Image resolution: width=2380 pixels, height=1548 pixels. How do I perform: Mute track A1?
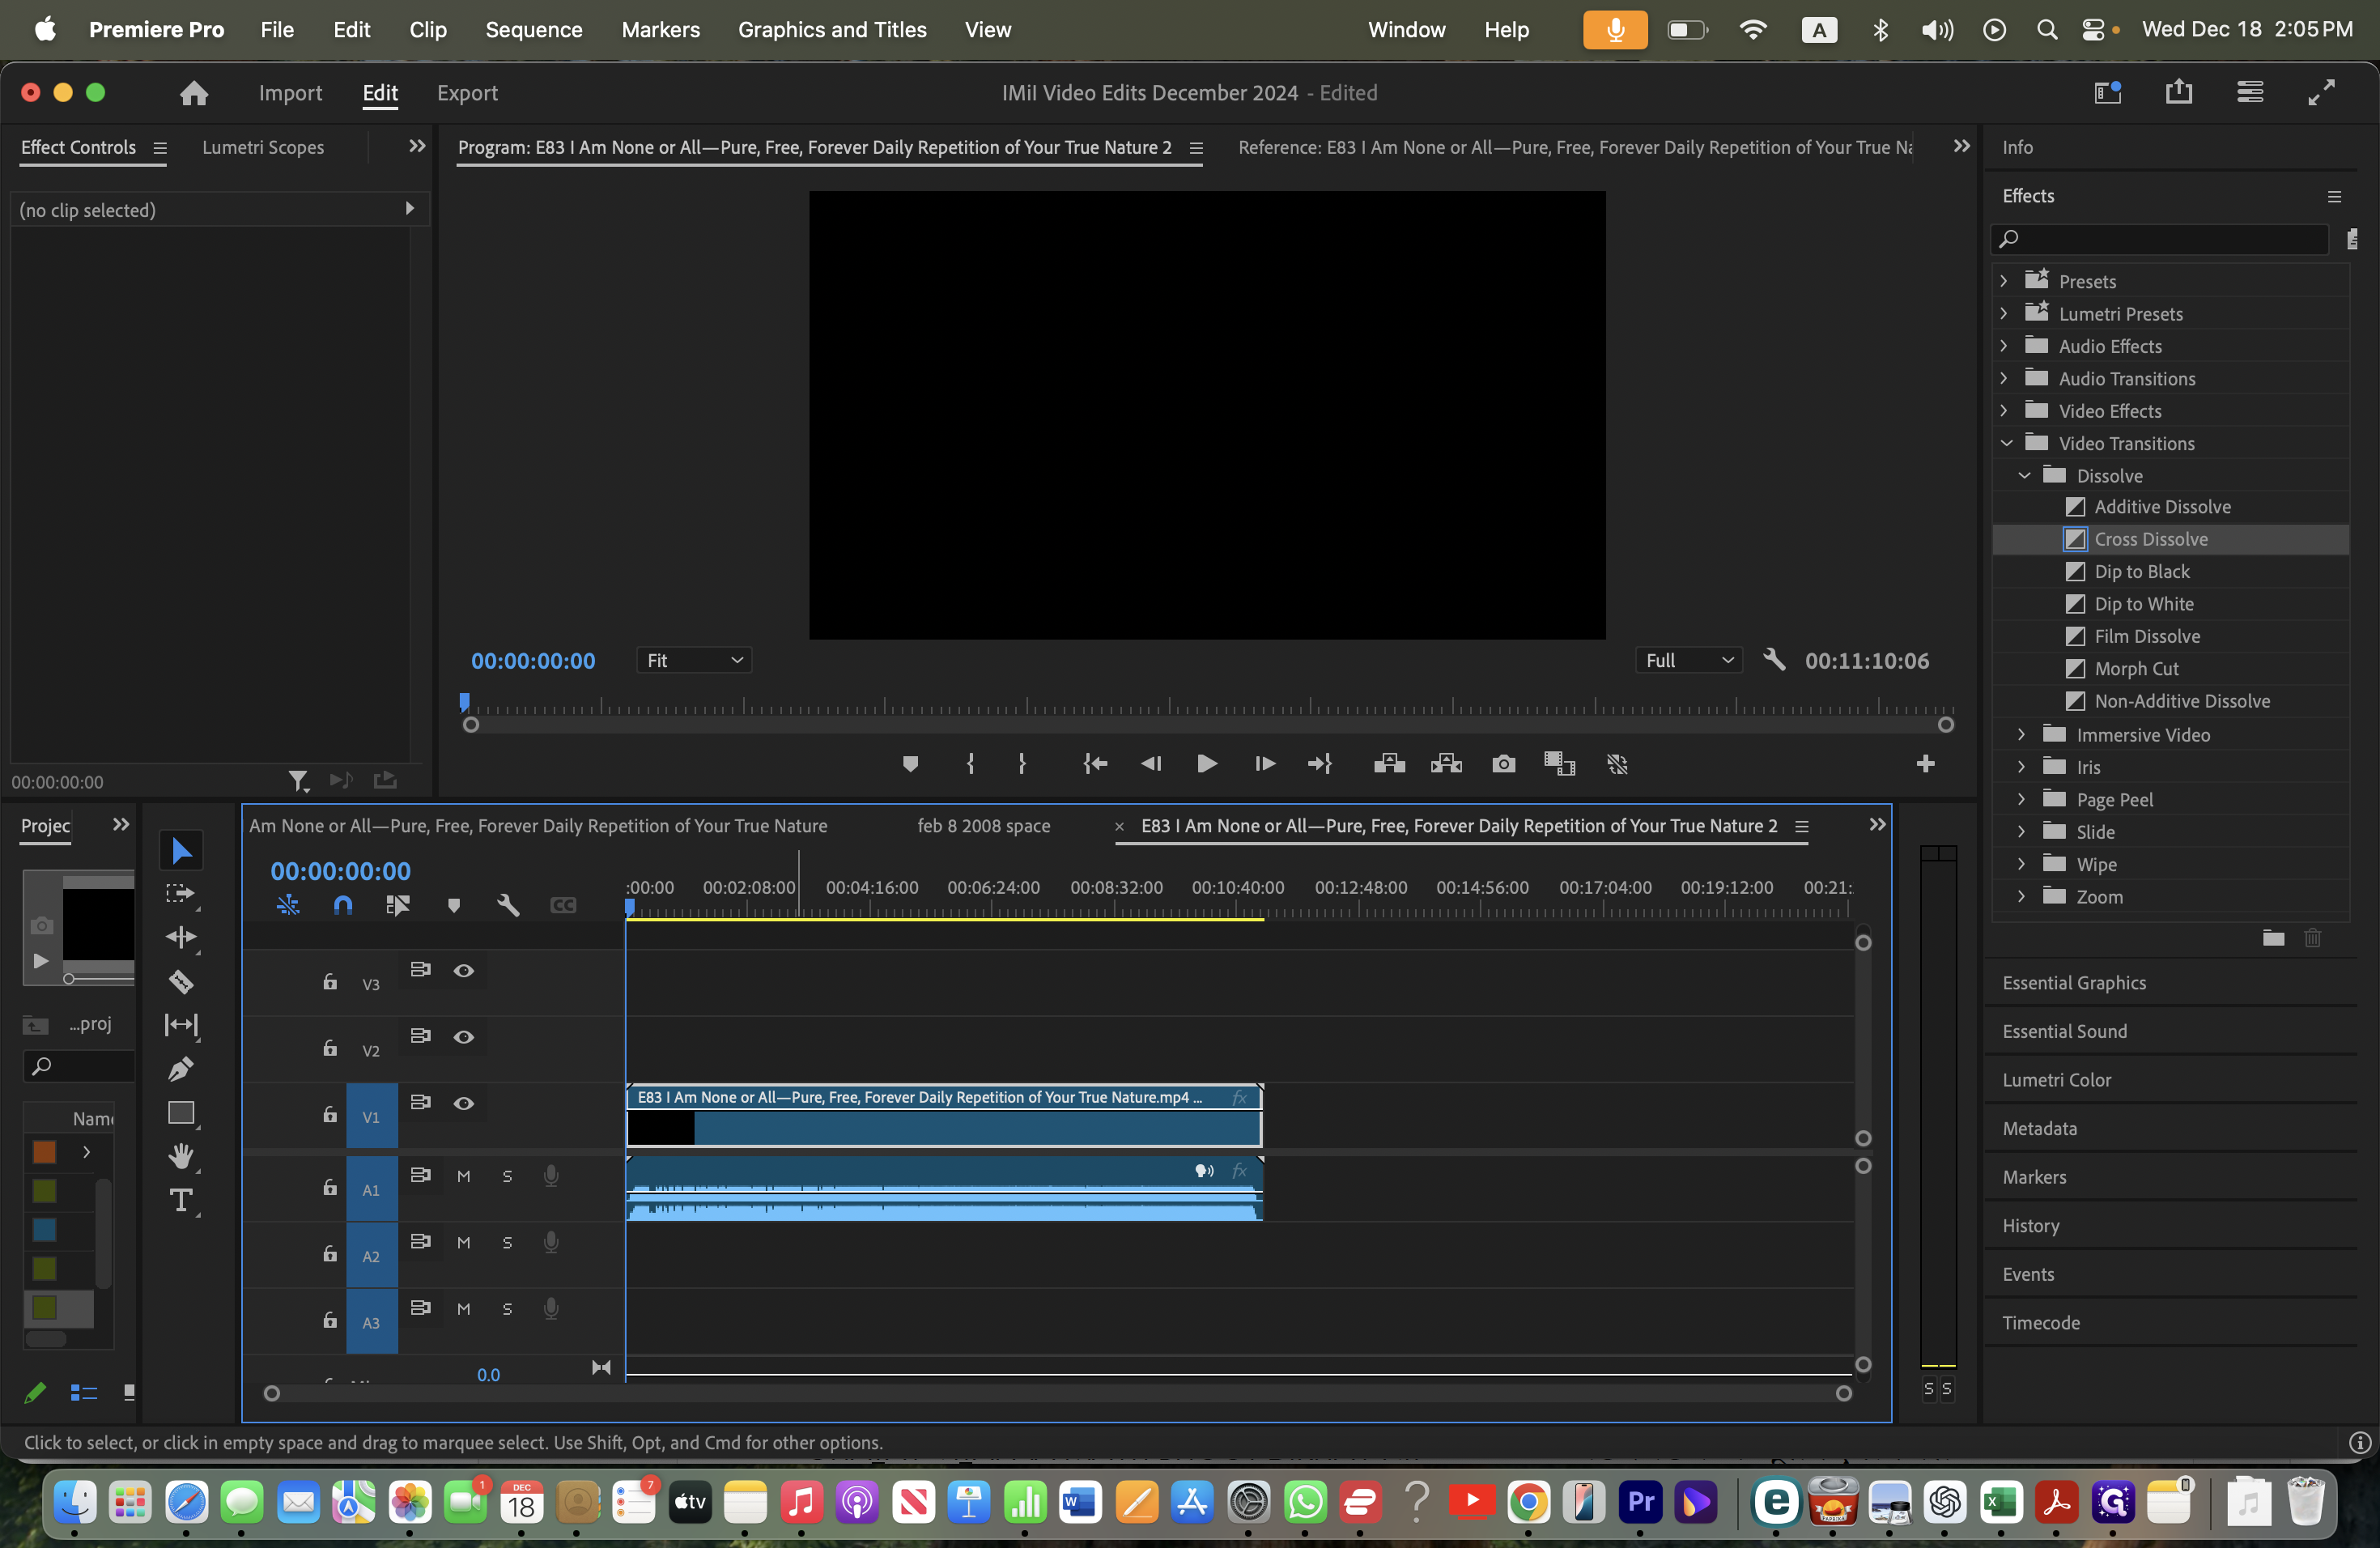(x=463, y=1176)
